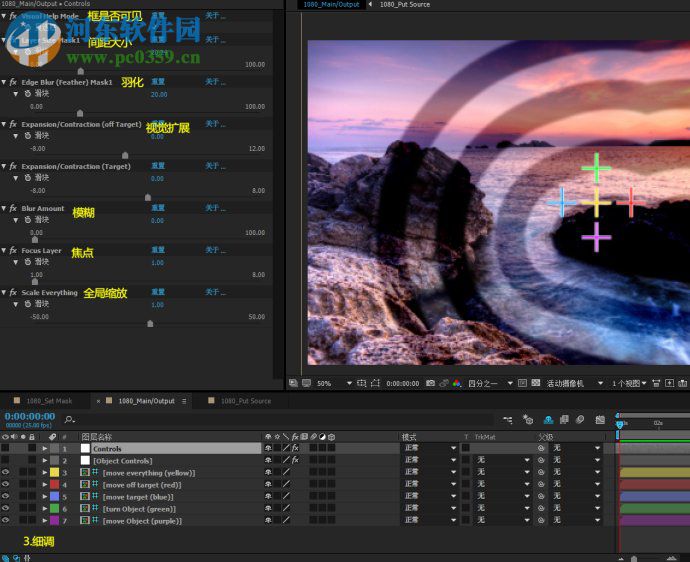
Task: Click the stopwatch under Scale Everything
Action: pos(28,304)
